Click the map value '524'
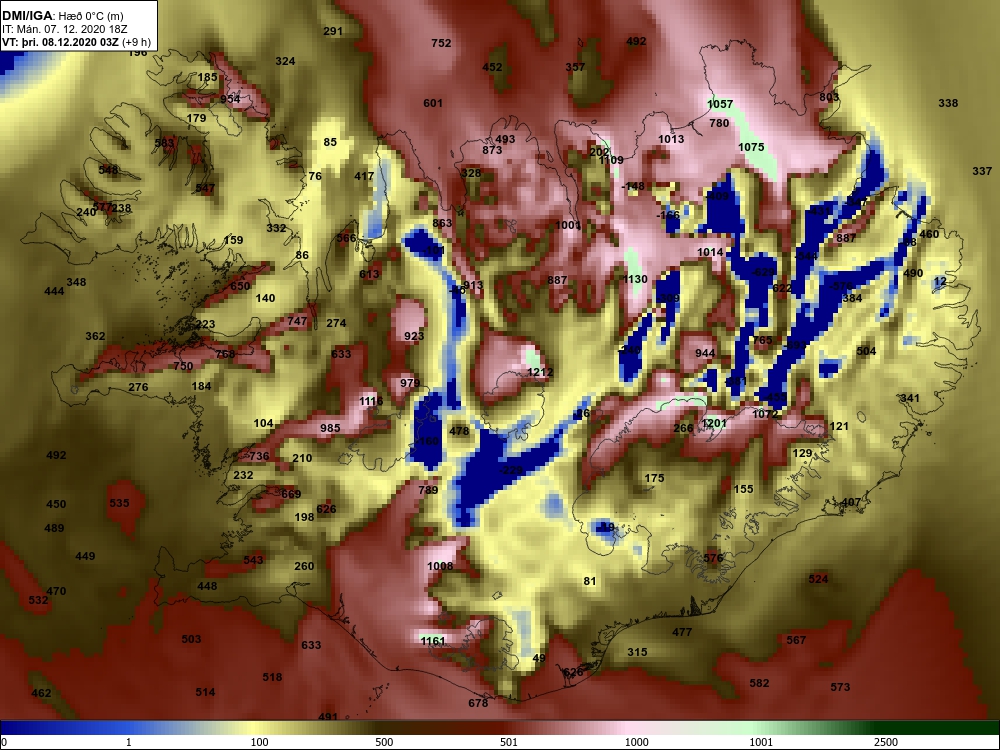This screenshot has height=750, width=1000. coord(818,578)
